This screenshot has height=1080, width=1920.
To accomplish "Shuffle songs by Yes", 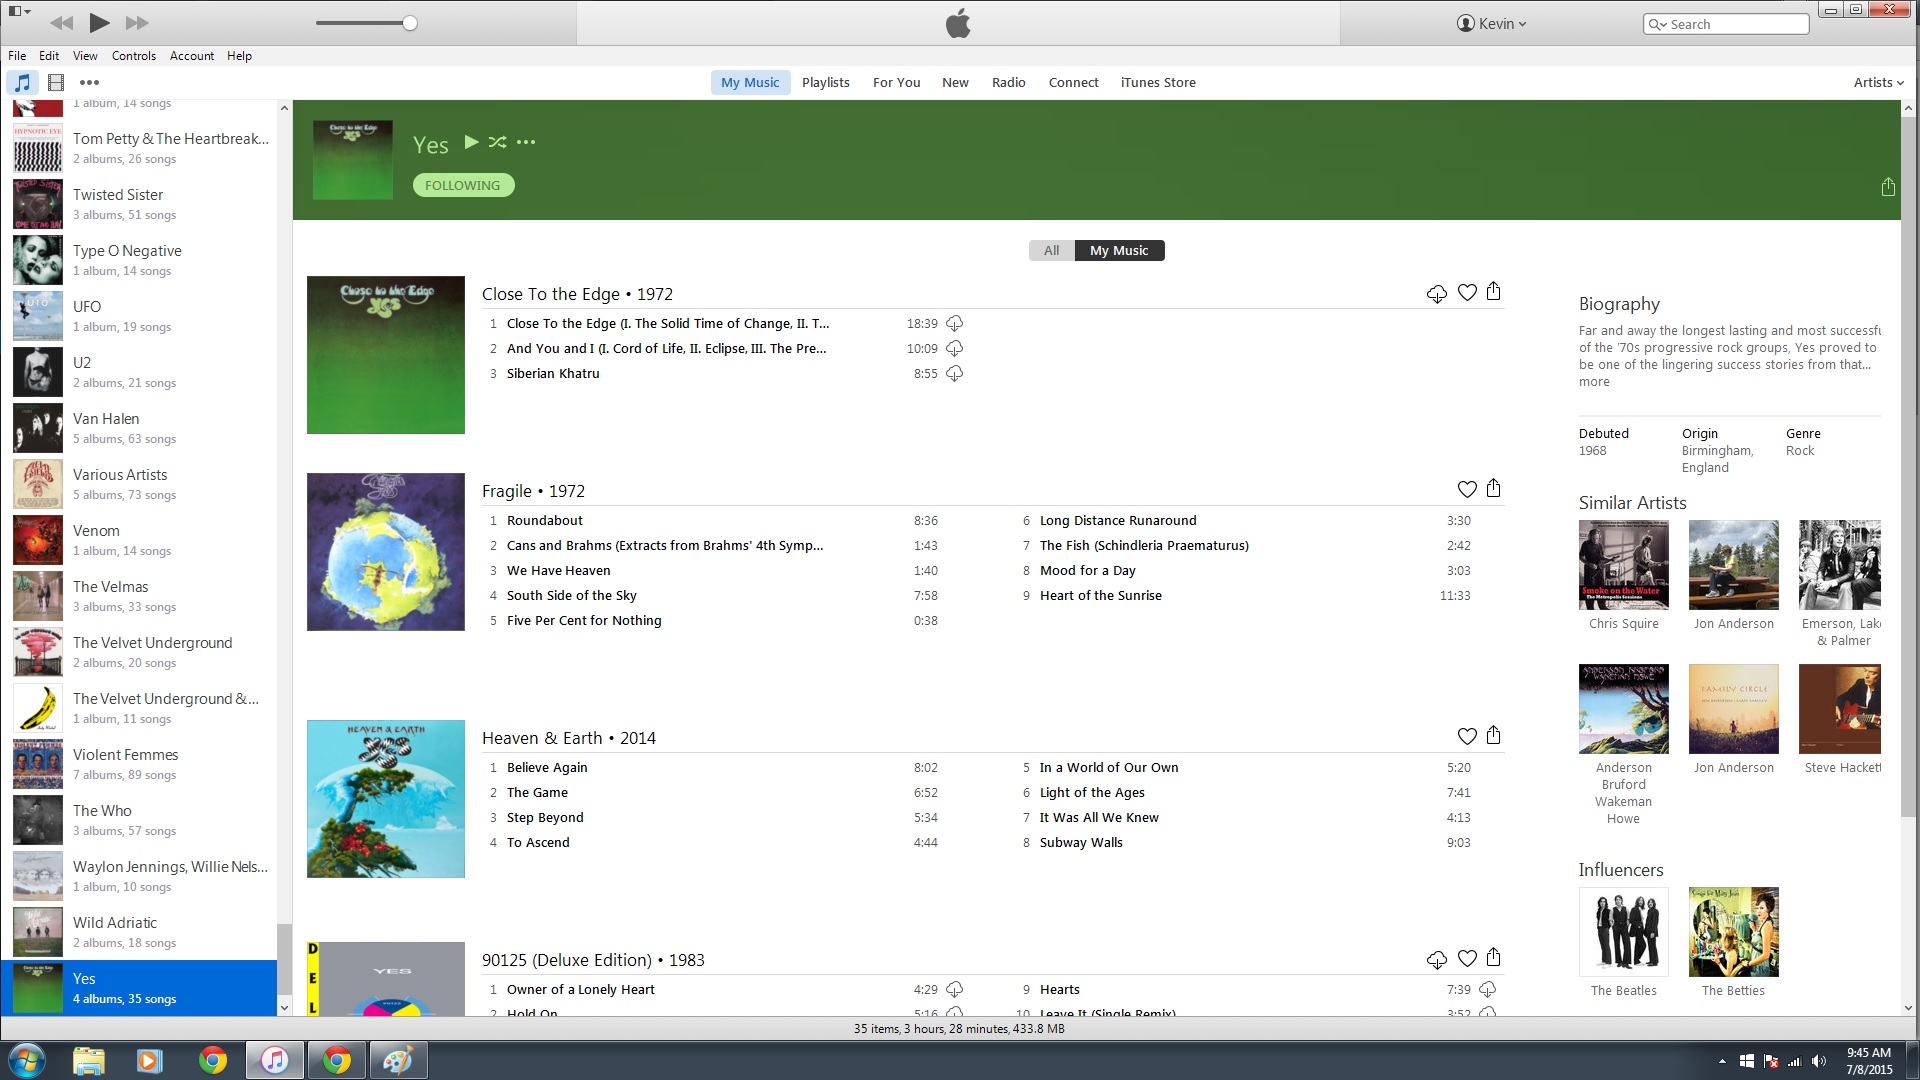I will [x=497, y=142].
